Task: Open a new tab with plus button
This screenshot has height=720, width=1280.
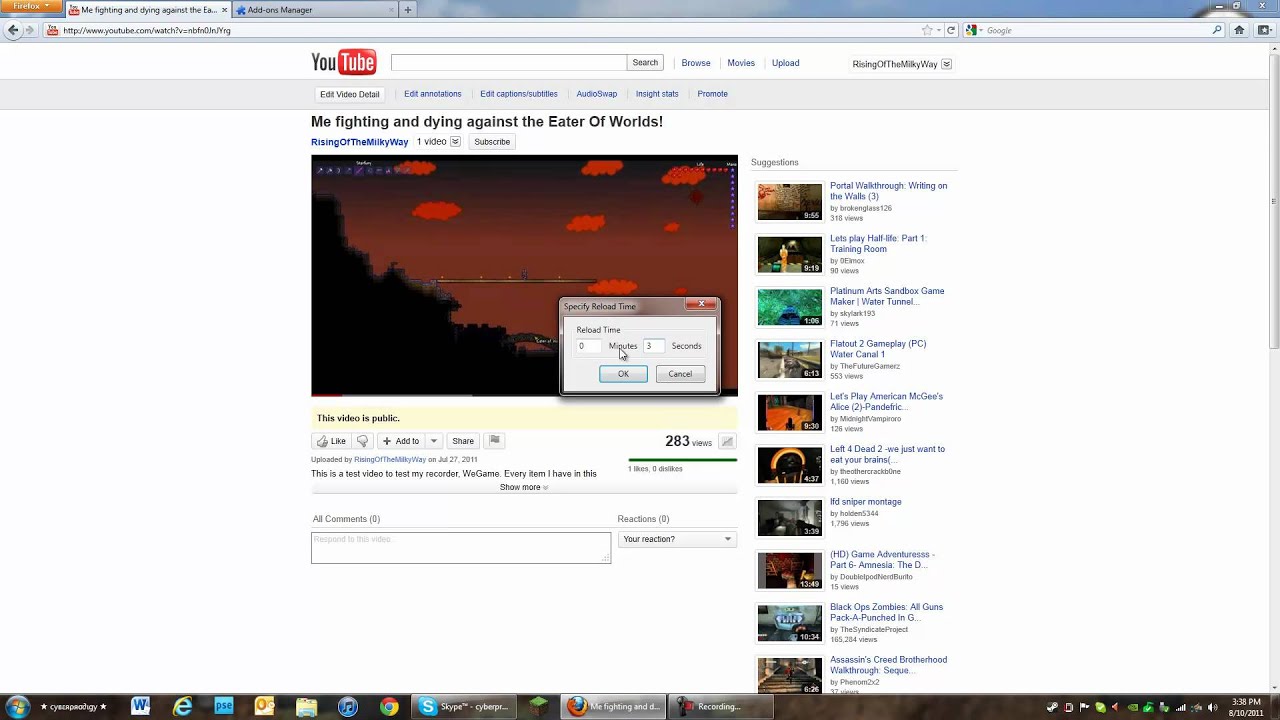Action: coord(407,10)
